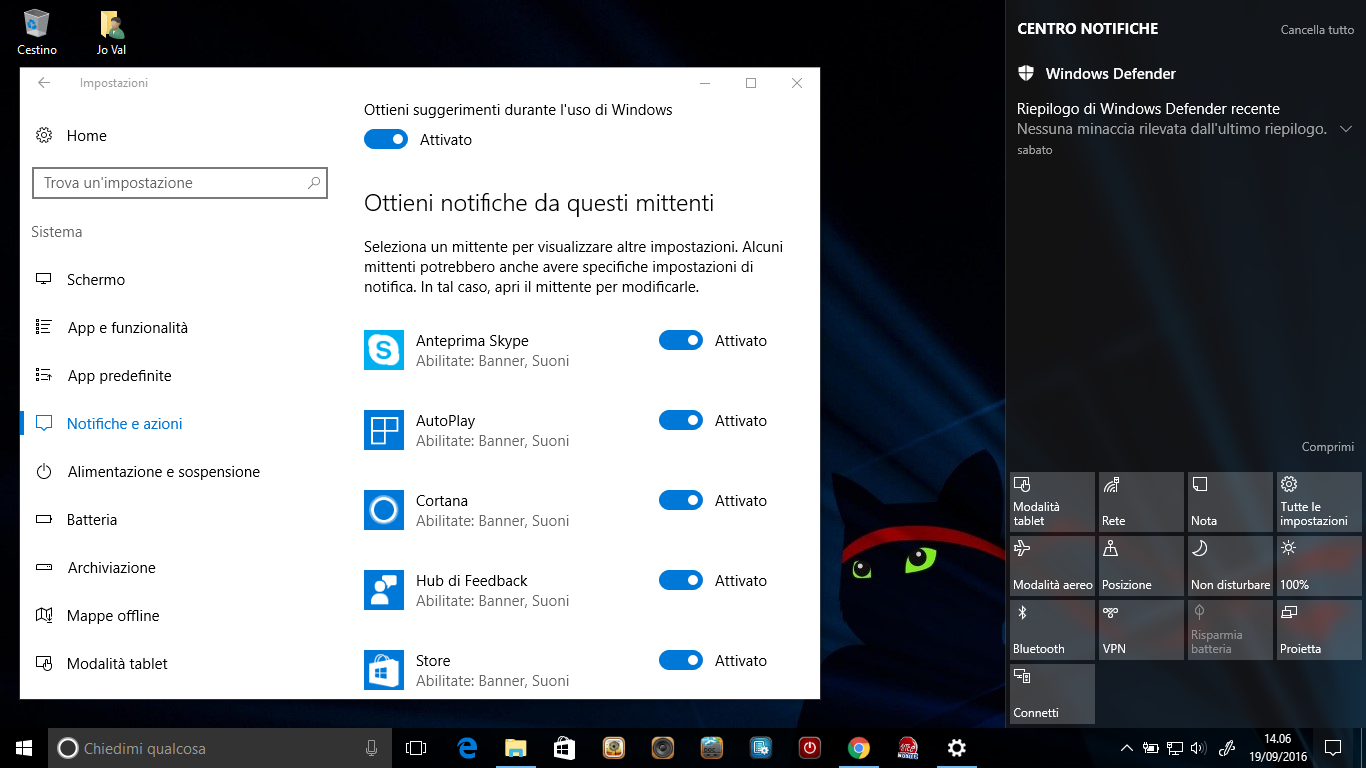Open the red power button taskbar app
The image size is (1366, 768).
coord(810,748)
